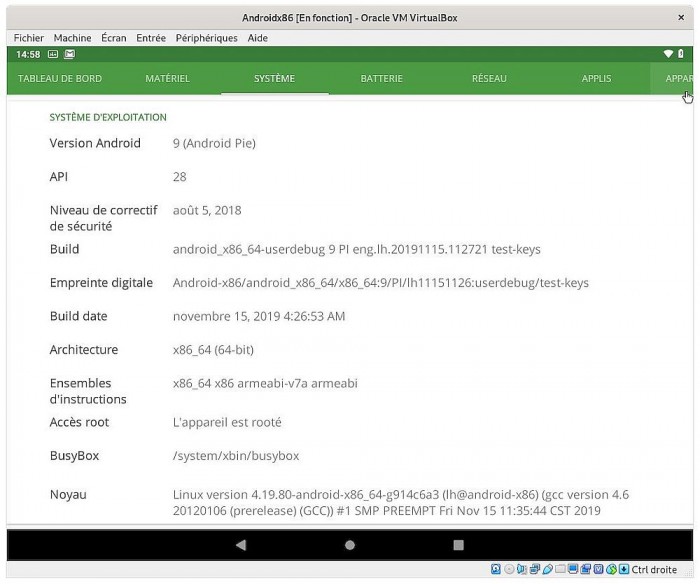
Task: Click the display settings status icon
Action: 573,570
